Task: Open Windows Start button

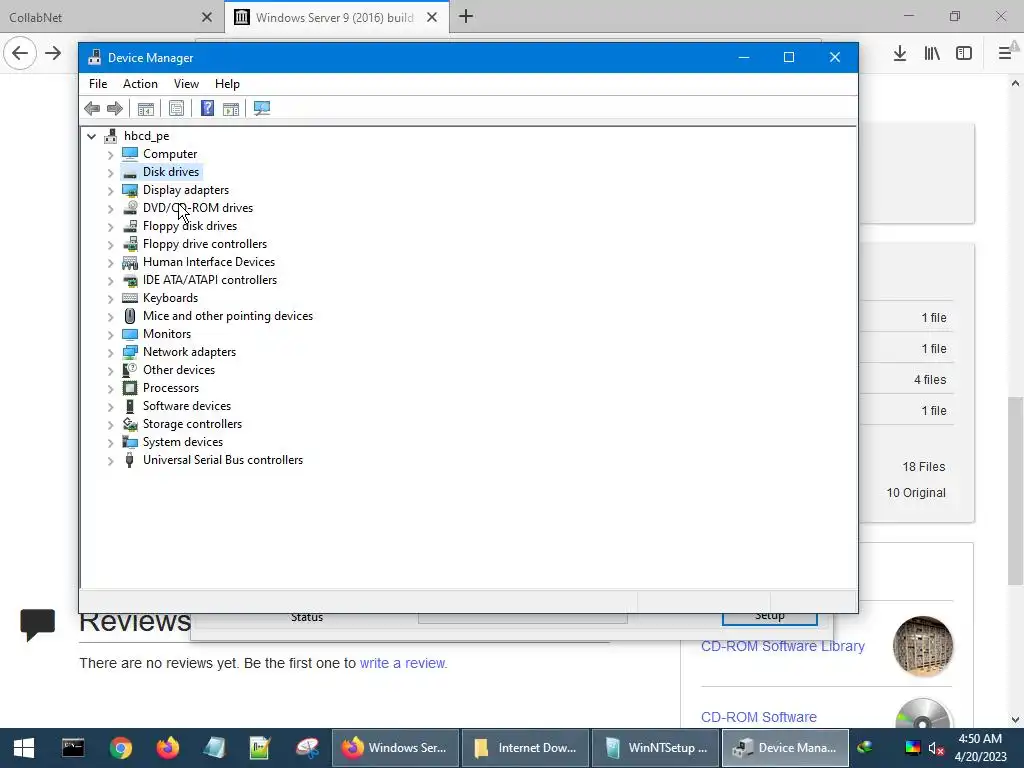Action: pyautogui.click(x=24, y=748)
